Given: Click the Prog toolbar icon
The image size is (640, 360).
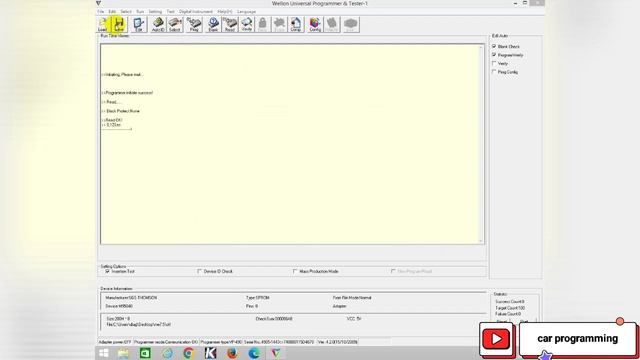Looking at the screenshot, I should pos(194,24).
